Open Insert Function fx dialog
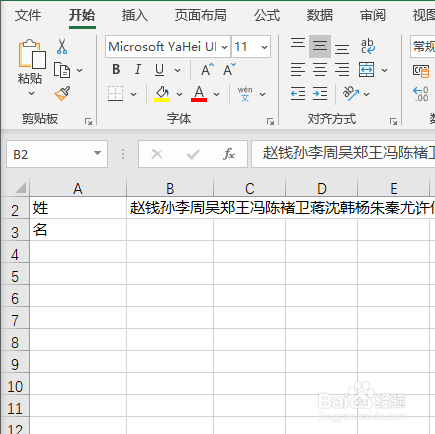 coord(229,154)
